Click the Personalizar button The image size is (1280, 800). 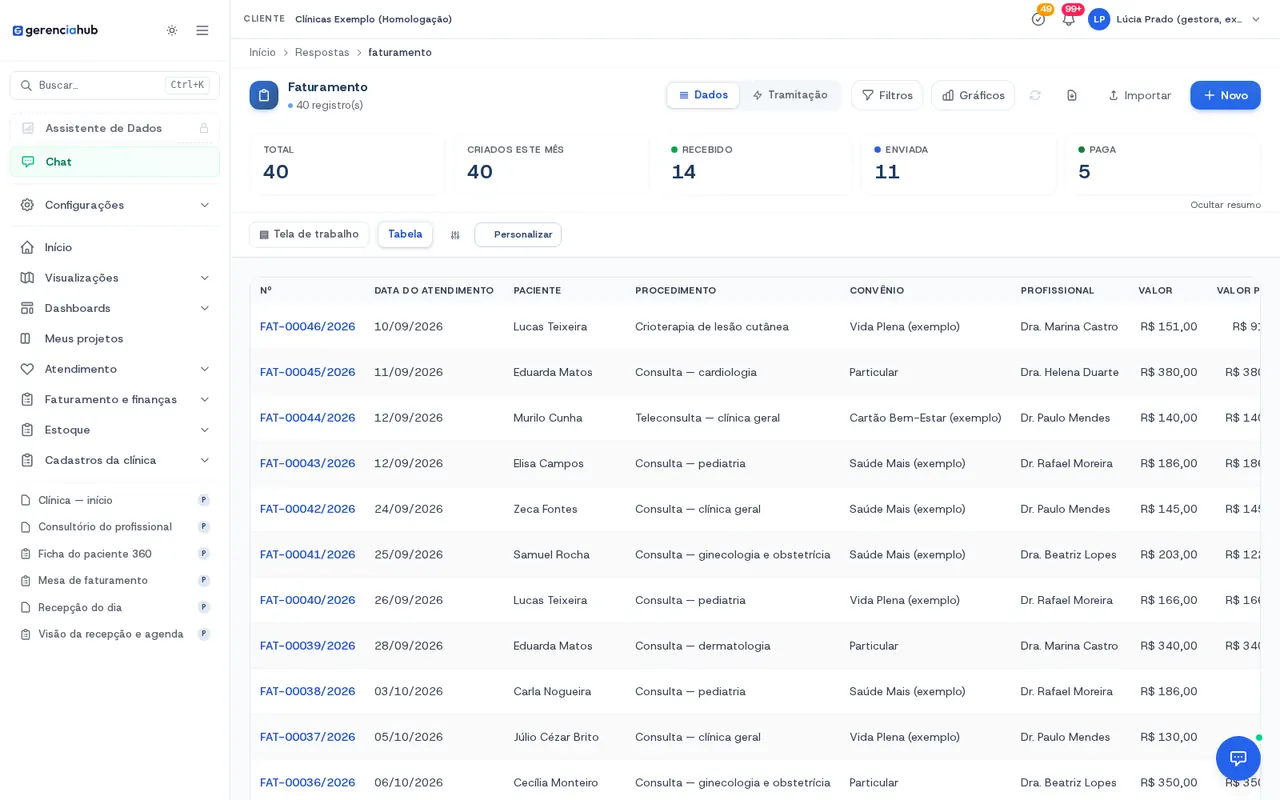[x=518, y=235]
